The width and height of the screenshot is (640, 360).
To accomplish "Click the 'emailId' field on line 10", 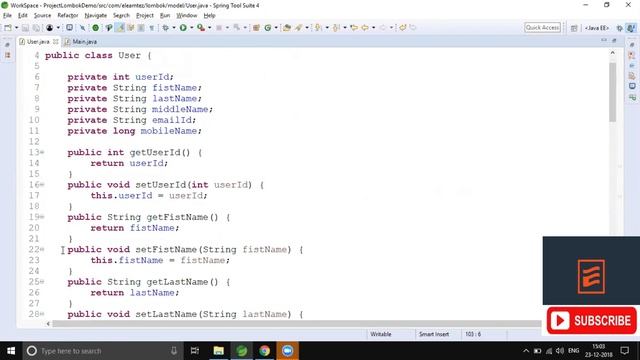I will [x=172, y=120].
